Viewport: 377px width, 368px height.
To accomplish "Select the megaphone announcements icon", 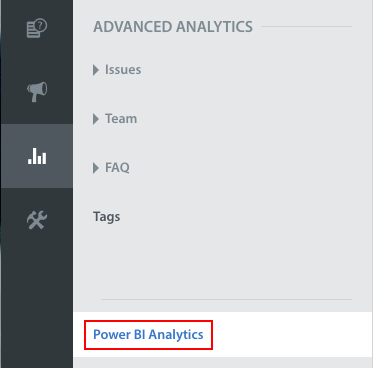I will 37,92.
